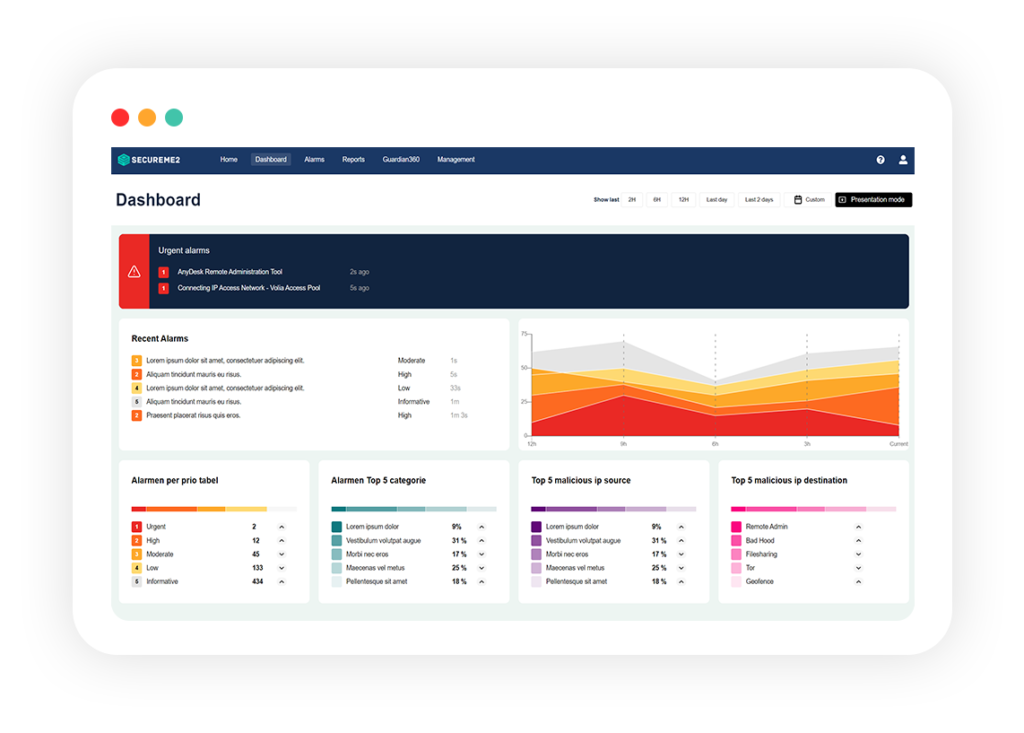Click swatch beside Geofence
Image resolution: width=1024 pixels, height=733 pixels.
pyautogui.click(x=736, y=581)
